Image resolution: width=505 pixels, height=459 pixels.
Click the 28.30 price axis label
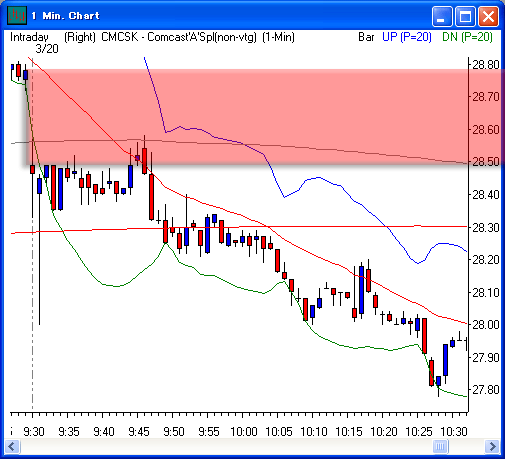coord(486,228)
